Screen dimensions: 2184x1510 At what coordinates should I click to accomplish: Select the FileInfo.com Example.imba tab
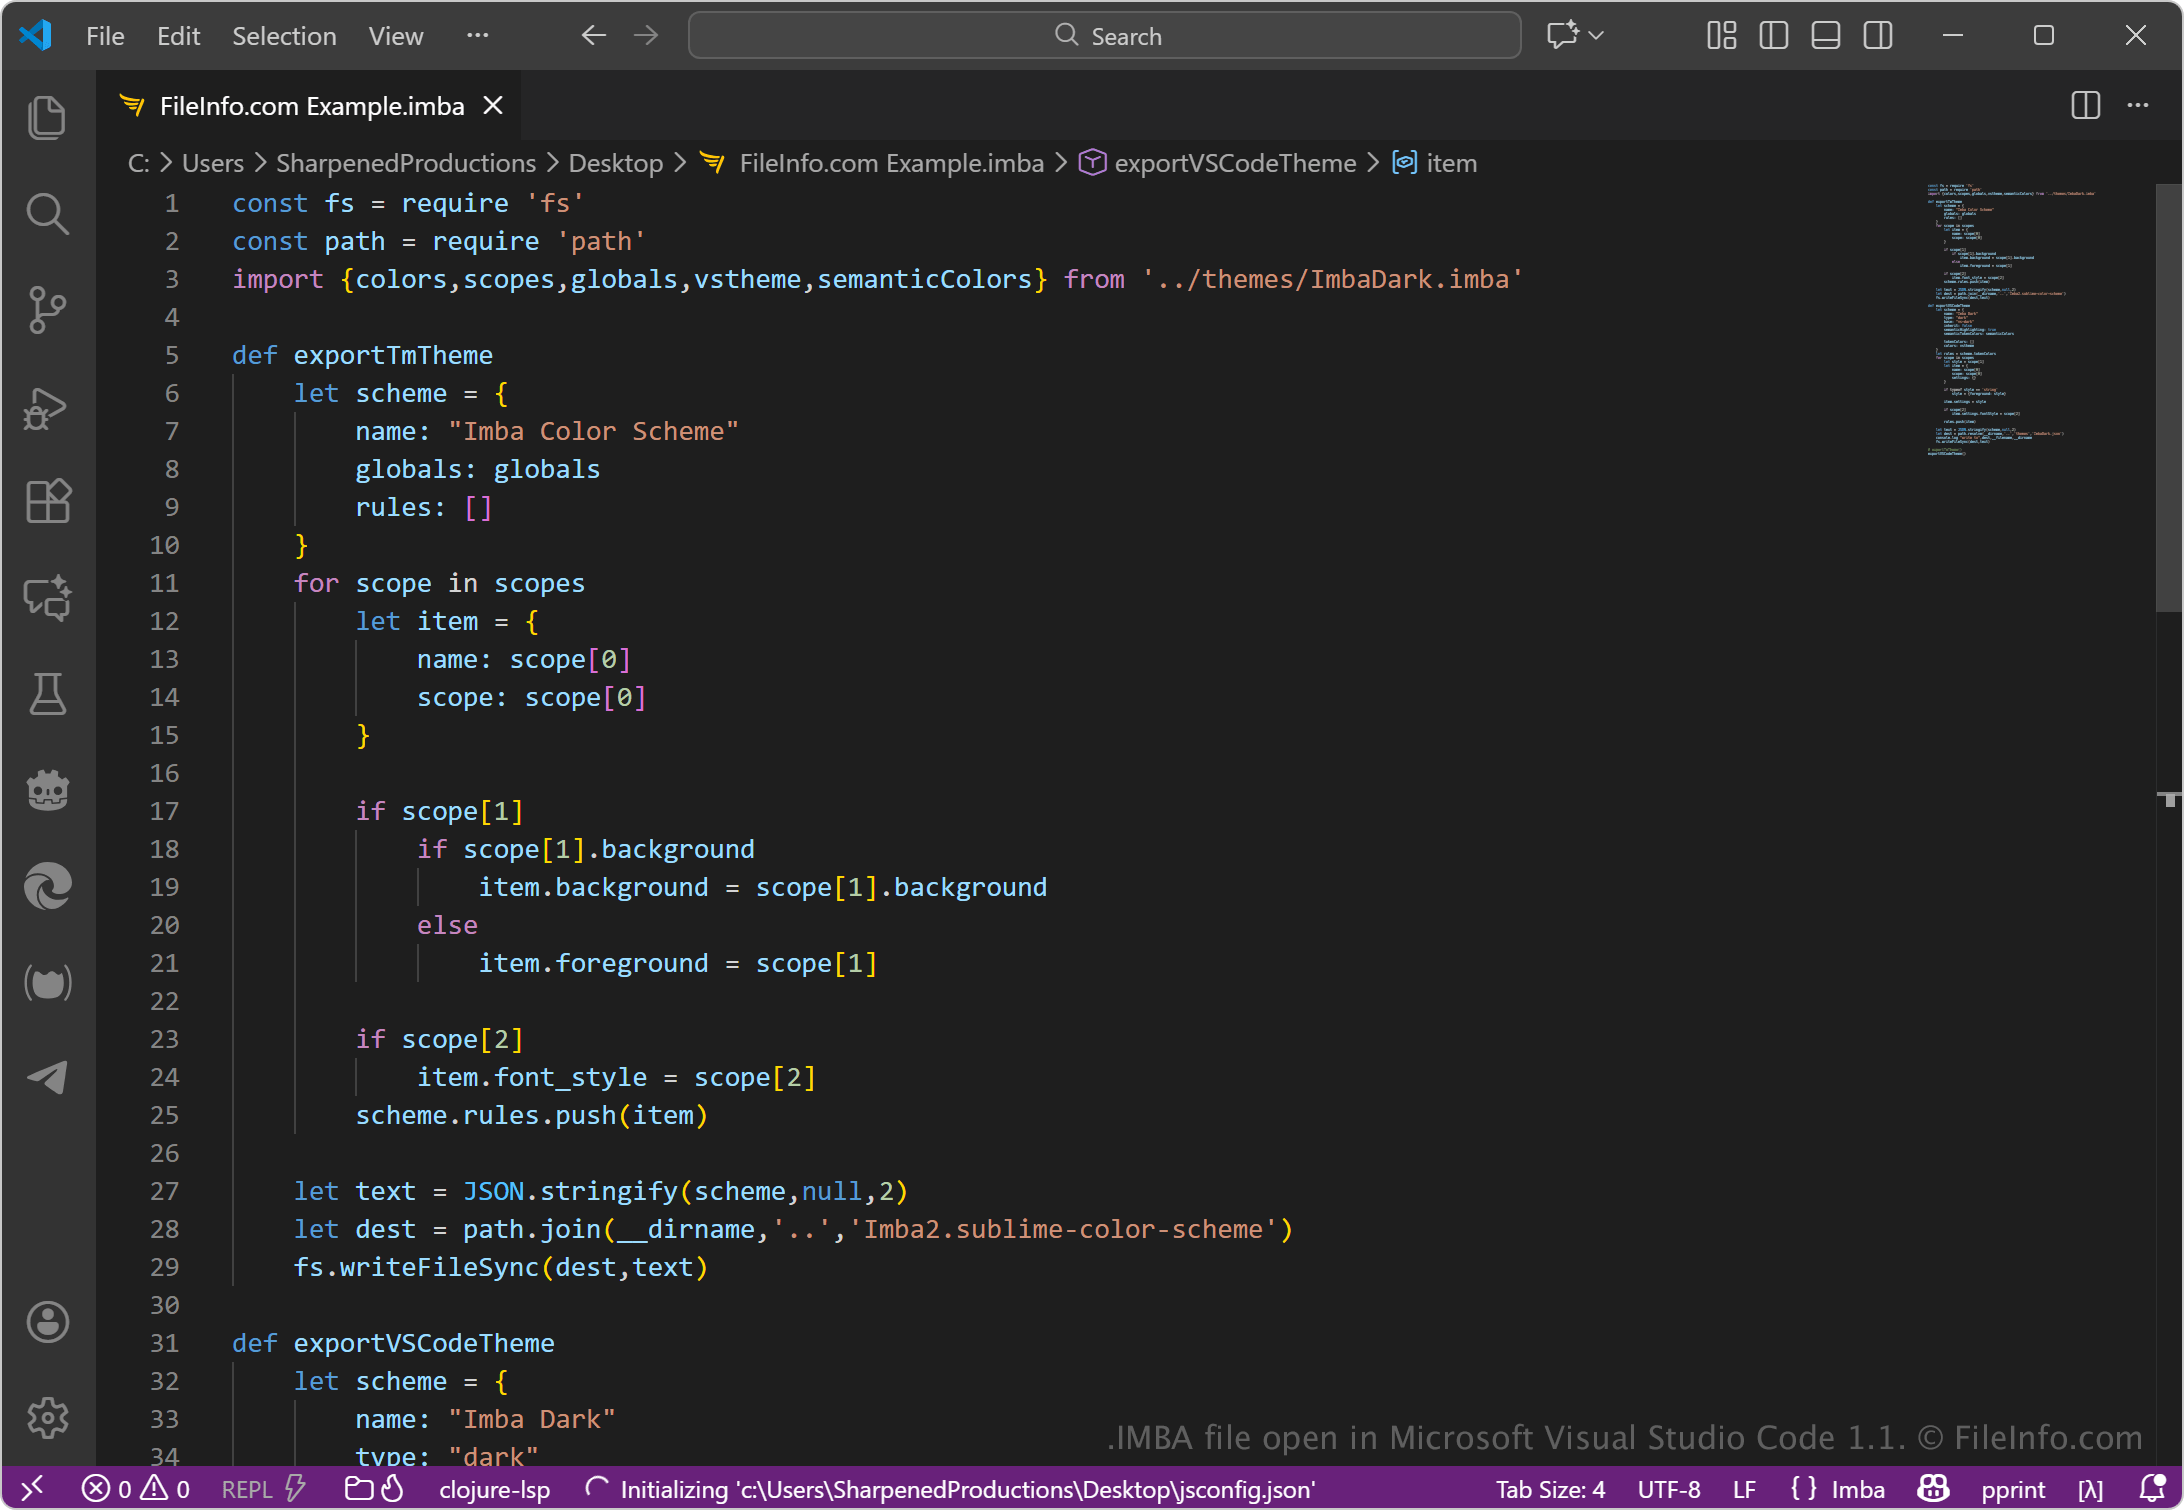(x=311, y=106)
